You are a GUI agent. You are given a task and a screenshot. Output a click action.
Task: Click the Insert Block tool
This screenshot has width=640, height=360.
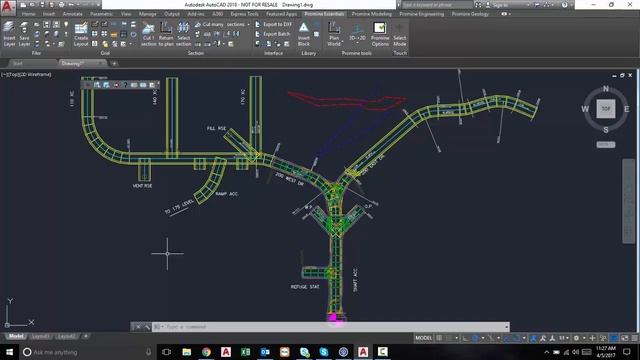[x=304, y=34]
